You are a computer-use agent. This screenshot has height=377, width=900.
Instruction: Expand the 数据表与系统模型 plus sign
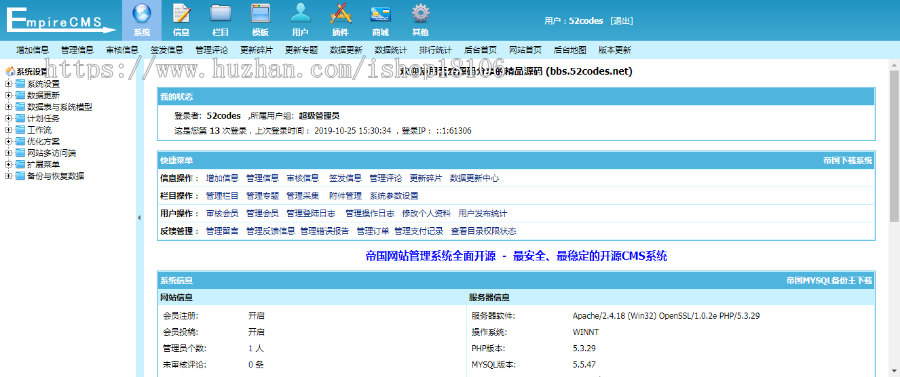tap(9, 107)
